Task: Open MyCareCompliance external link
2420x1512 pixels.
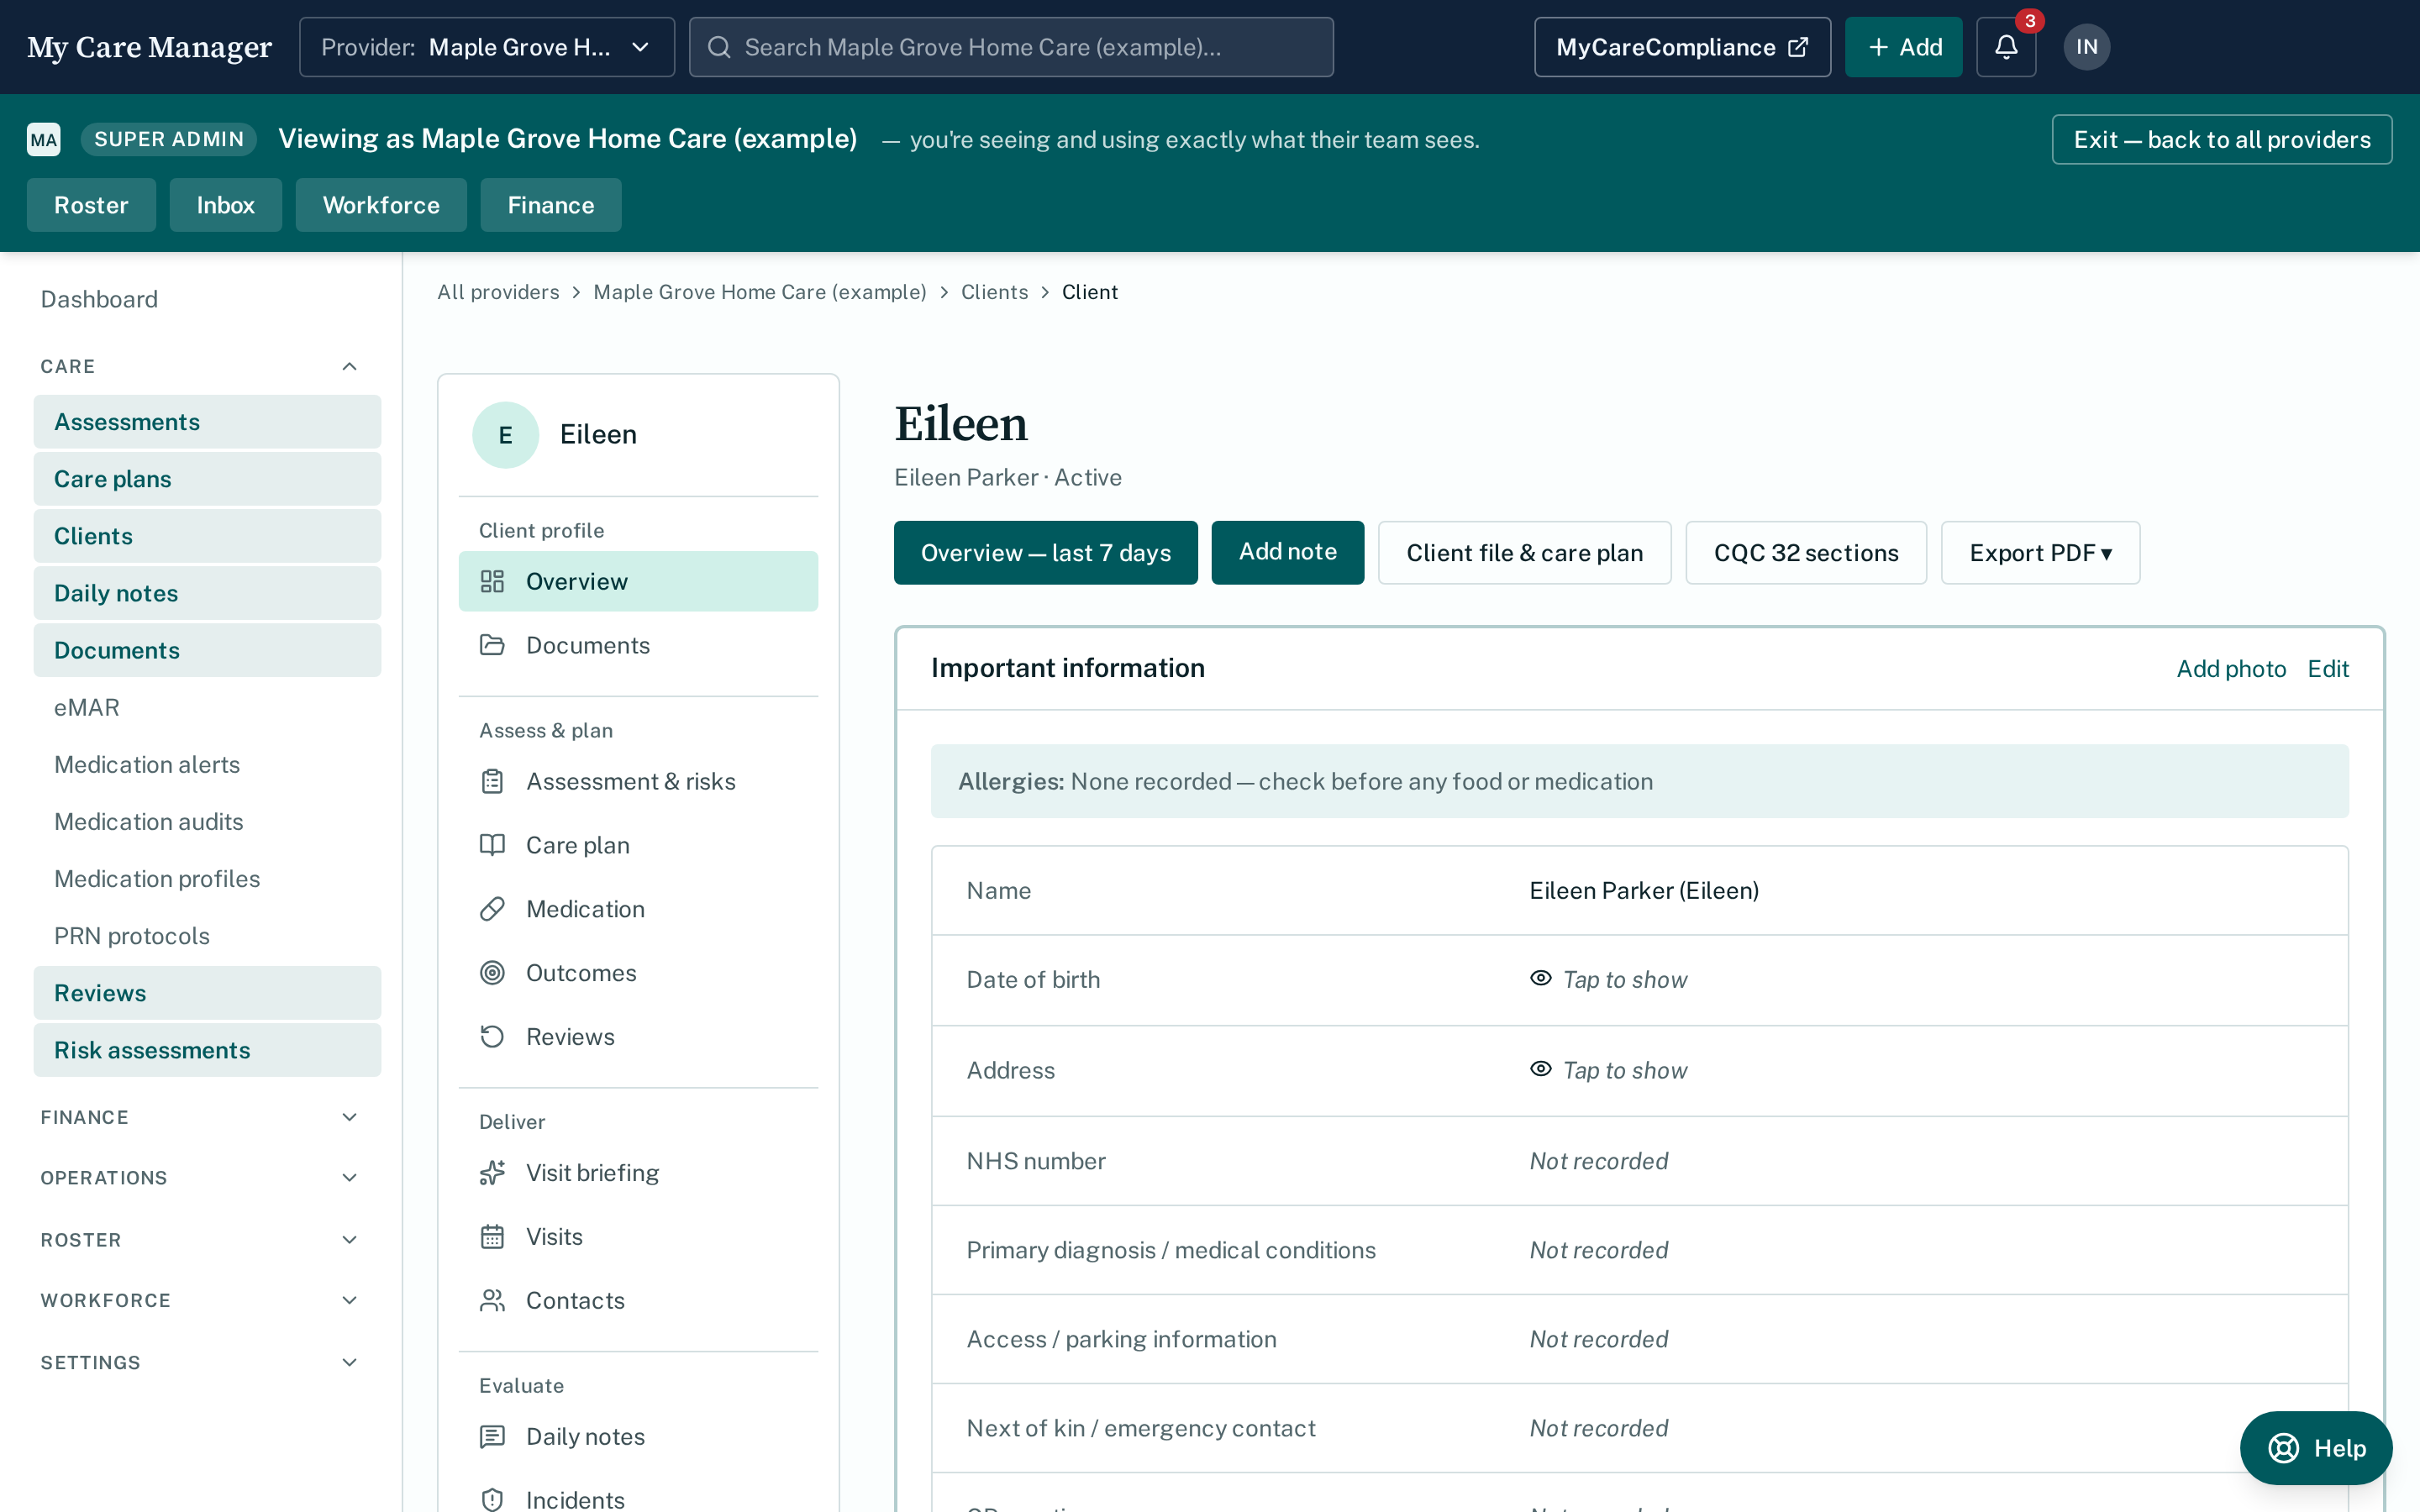Action: coord(1682,47)
